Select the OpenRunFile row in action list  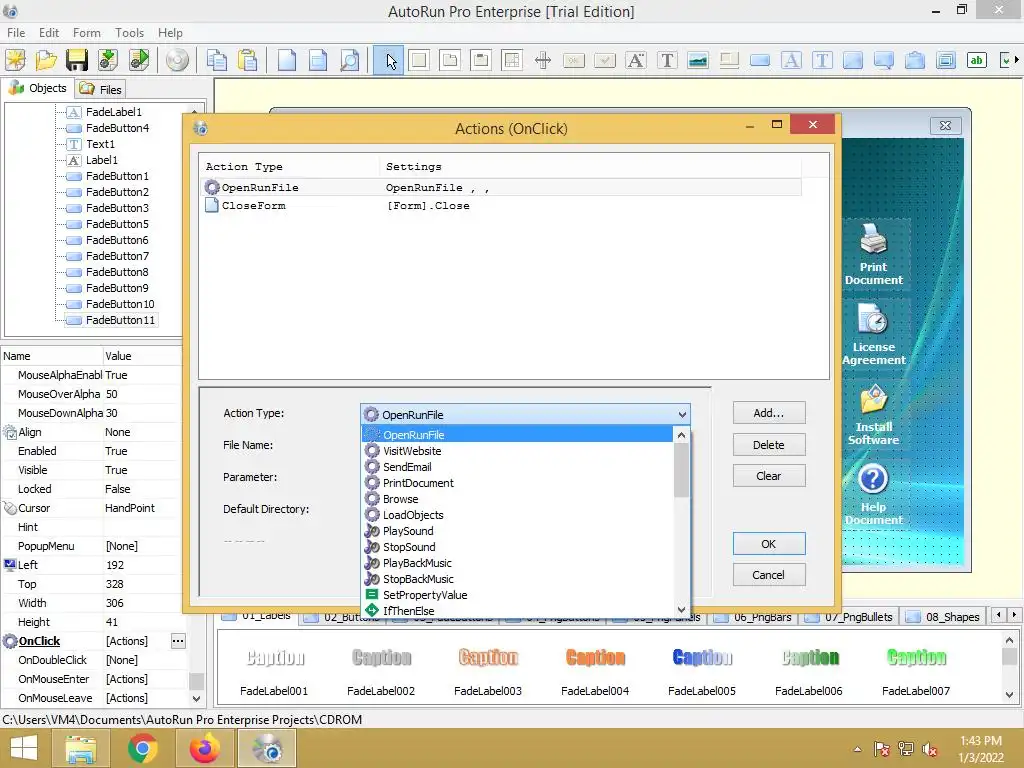(x=502, y=187)
